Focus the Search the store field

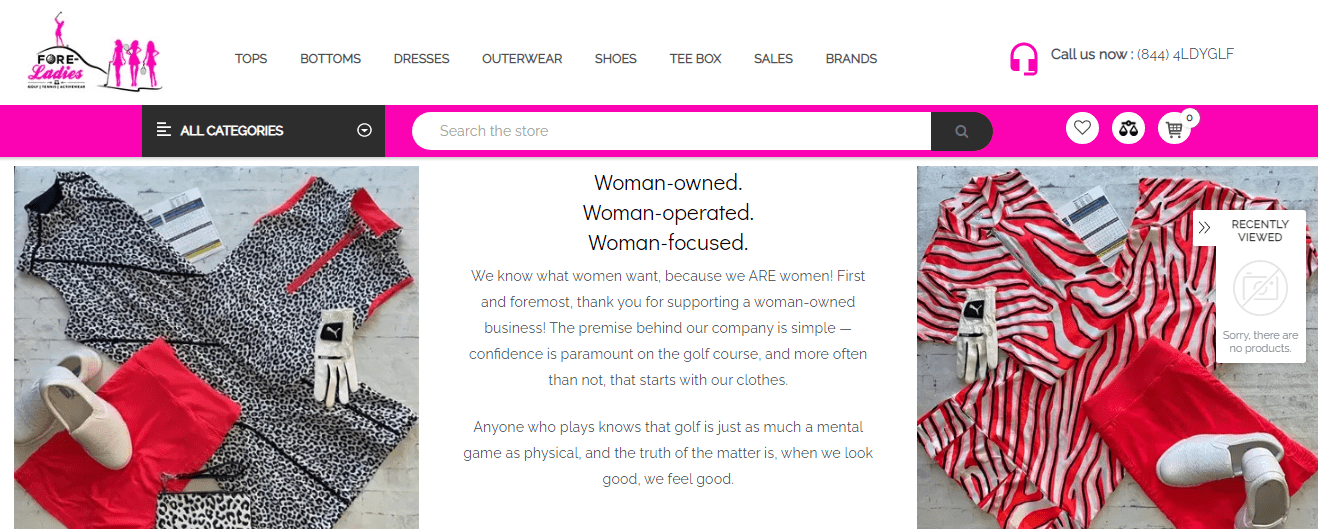coord(670,131)
